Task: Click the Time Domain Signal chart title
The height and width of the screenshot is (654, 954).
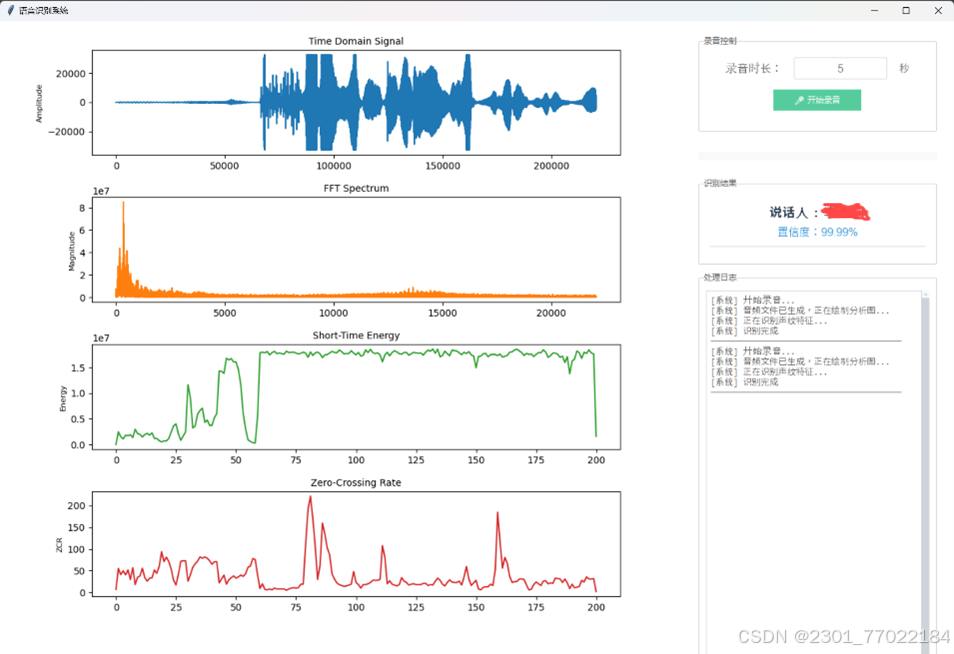Action: pos(356,41)
